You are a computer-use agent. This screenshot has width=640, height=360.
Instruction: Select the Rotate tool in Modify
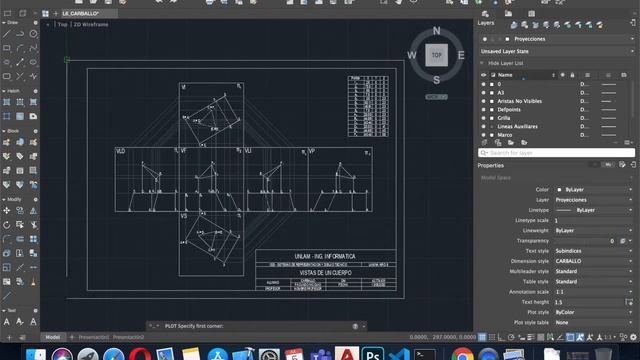(7, 225)
